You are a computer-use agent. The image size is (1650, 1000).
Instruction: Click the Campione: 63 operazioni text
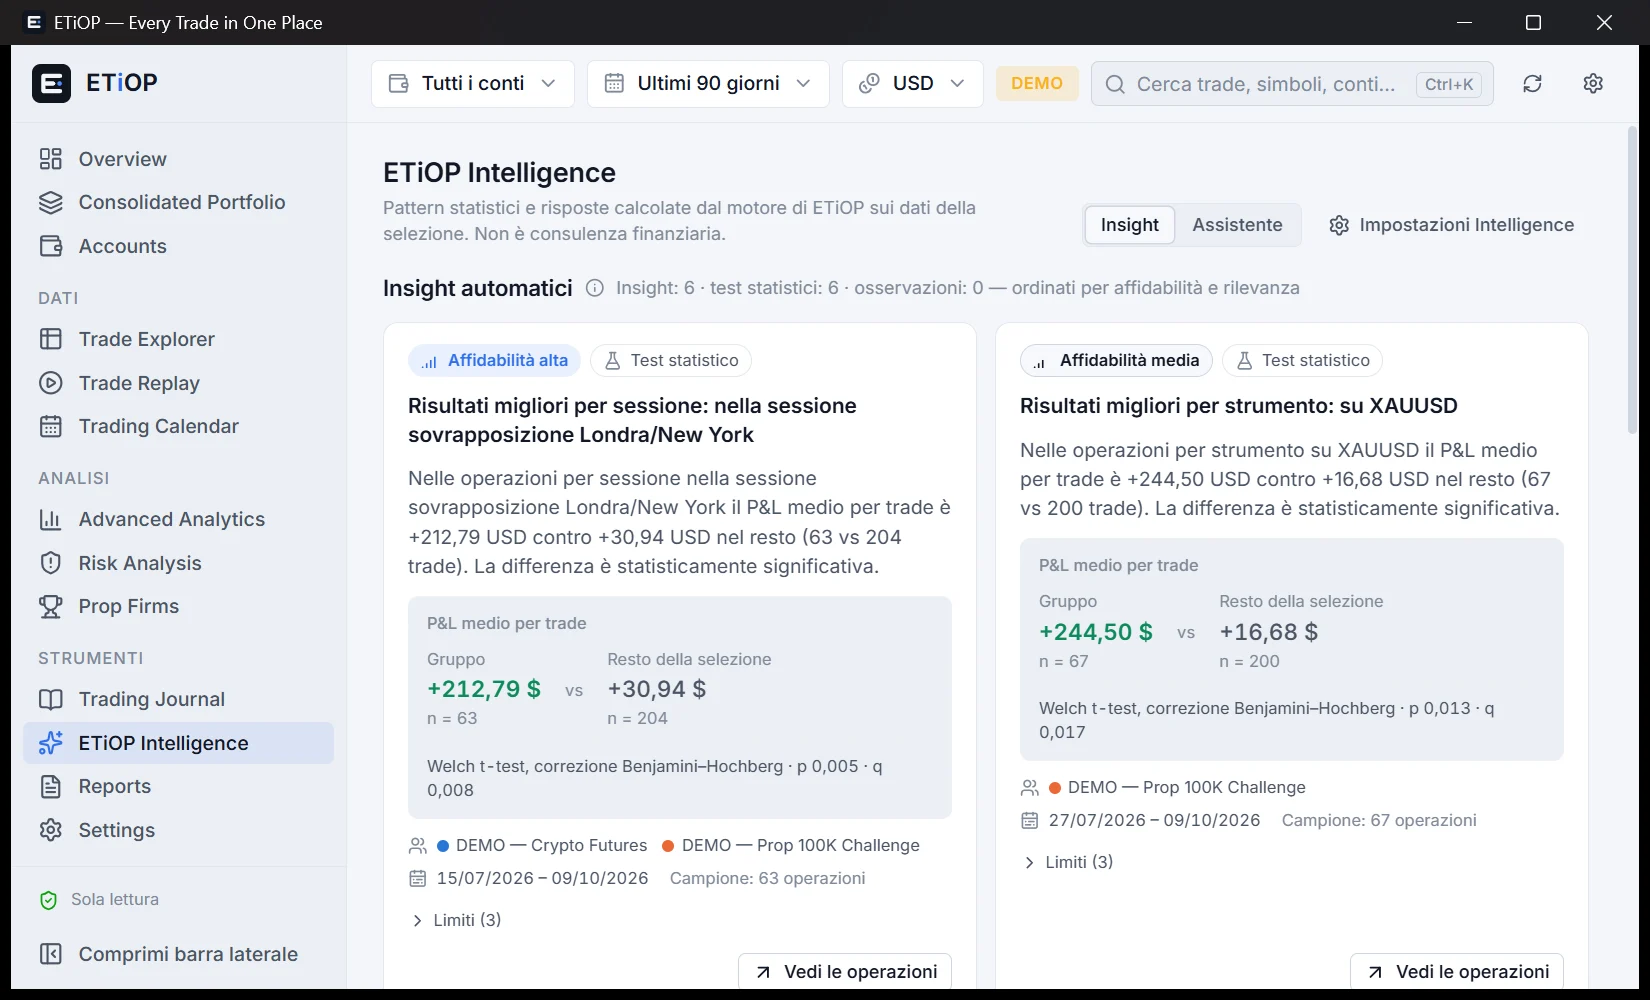point(767,879)
